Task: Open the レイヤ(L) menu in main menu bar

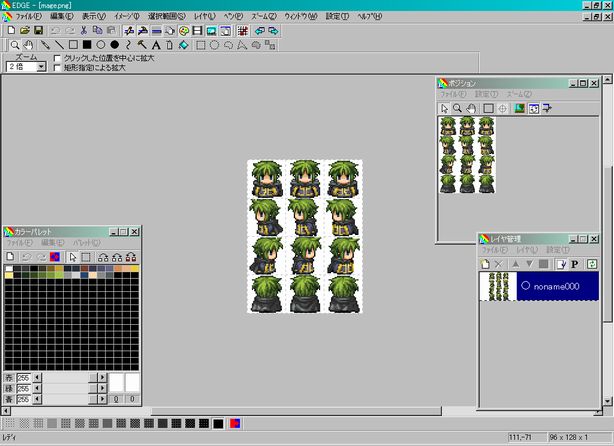Action: [205, 16]
